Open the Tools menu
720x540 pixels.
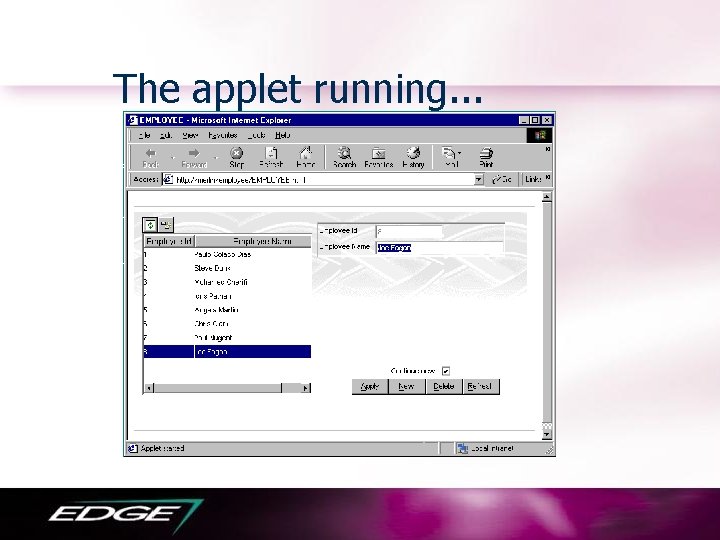point(257,135)
